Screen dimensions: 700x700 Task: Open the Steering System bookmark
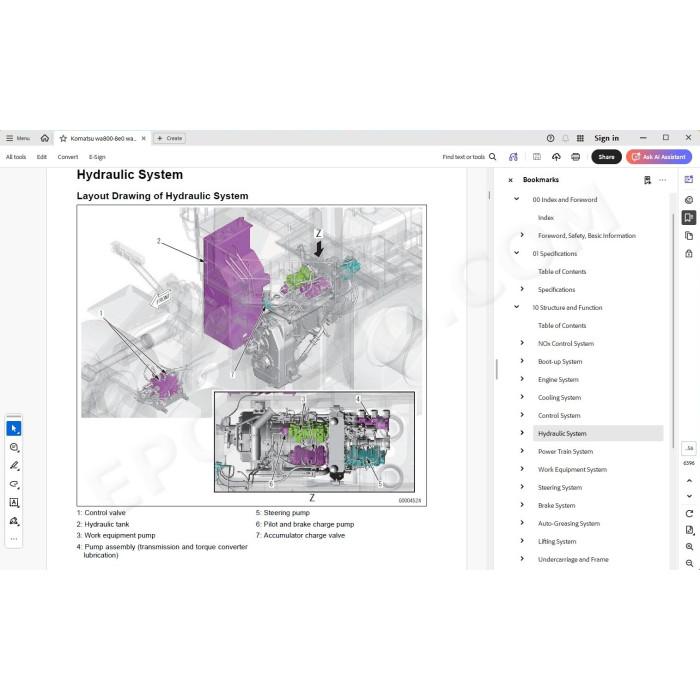click(x=560, y=488)
